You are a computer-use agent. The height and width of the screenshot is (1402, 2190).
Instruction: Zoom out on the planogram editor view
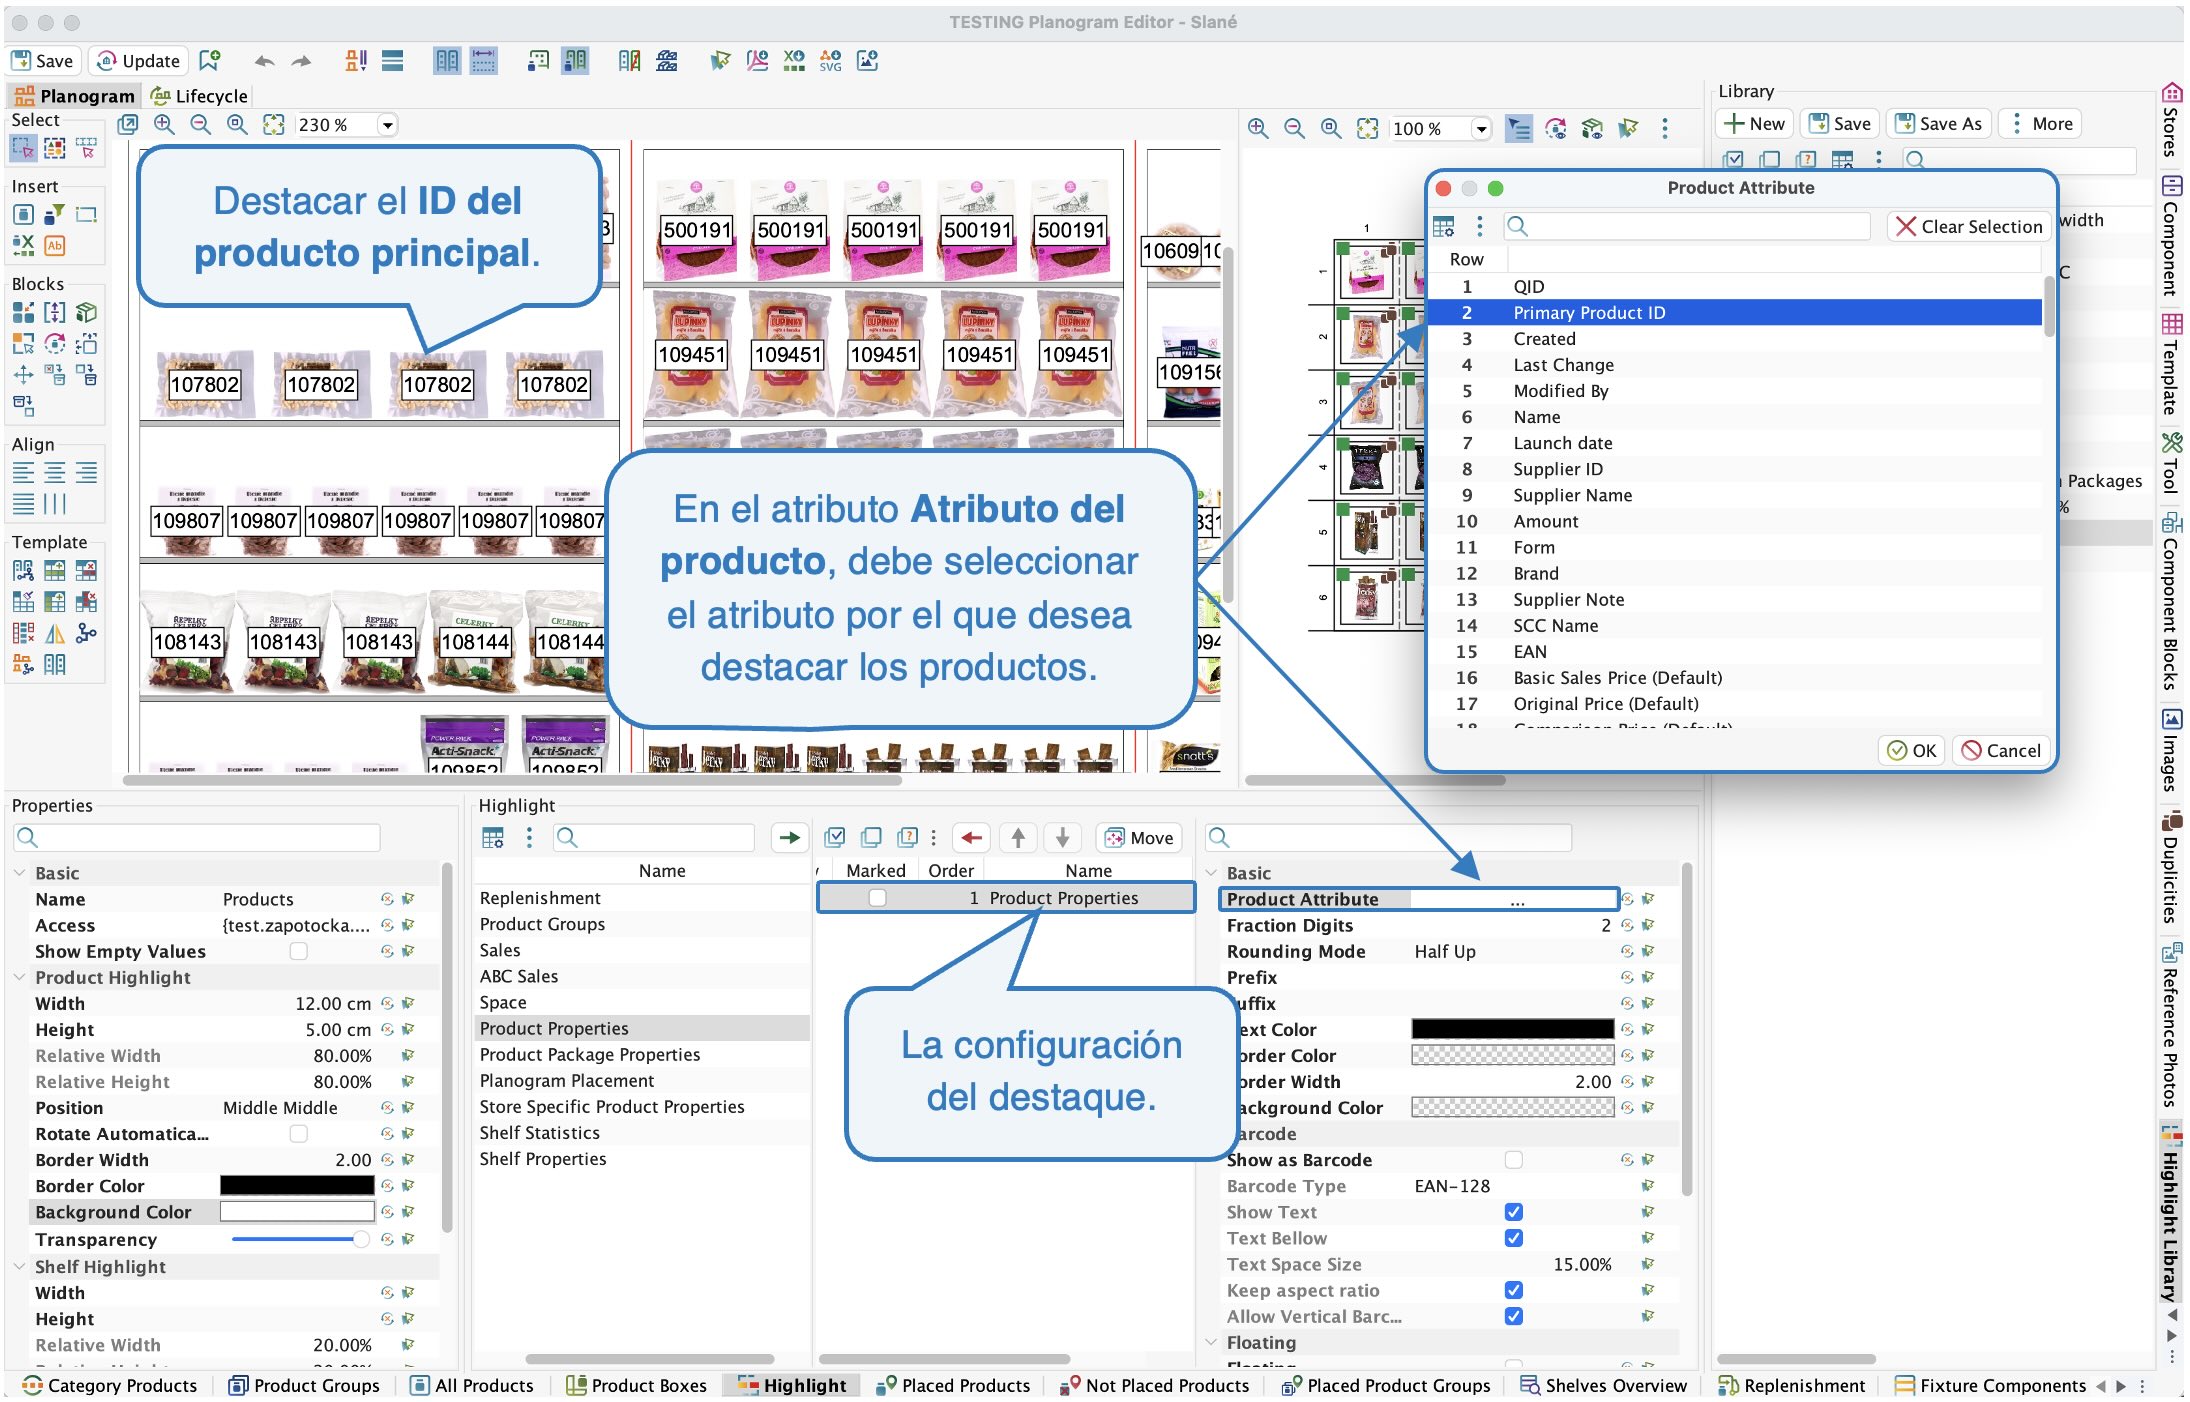200,124
